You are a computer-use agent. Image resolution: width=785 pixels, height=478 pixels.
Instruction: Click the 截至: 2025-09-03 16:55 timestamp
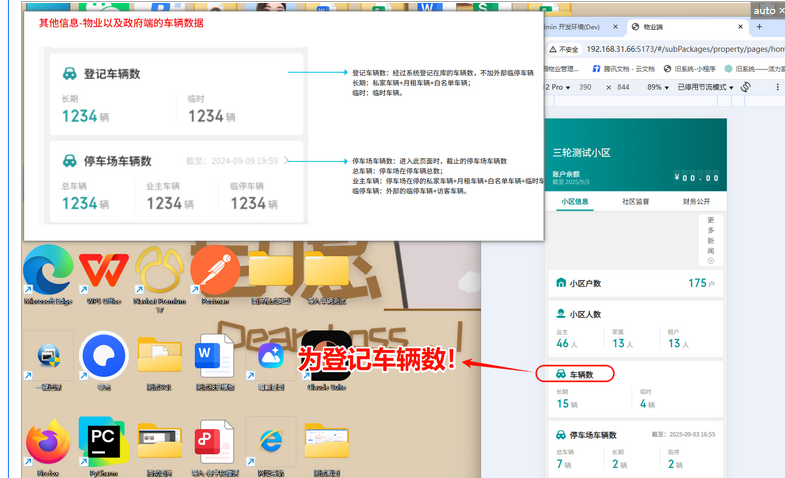coord(683,434)
